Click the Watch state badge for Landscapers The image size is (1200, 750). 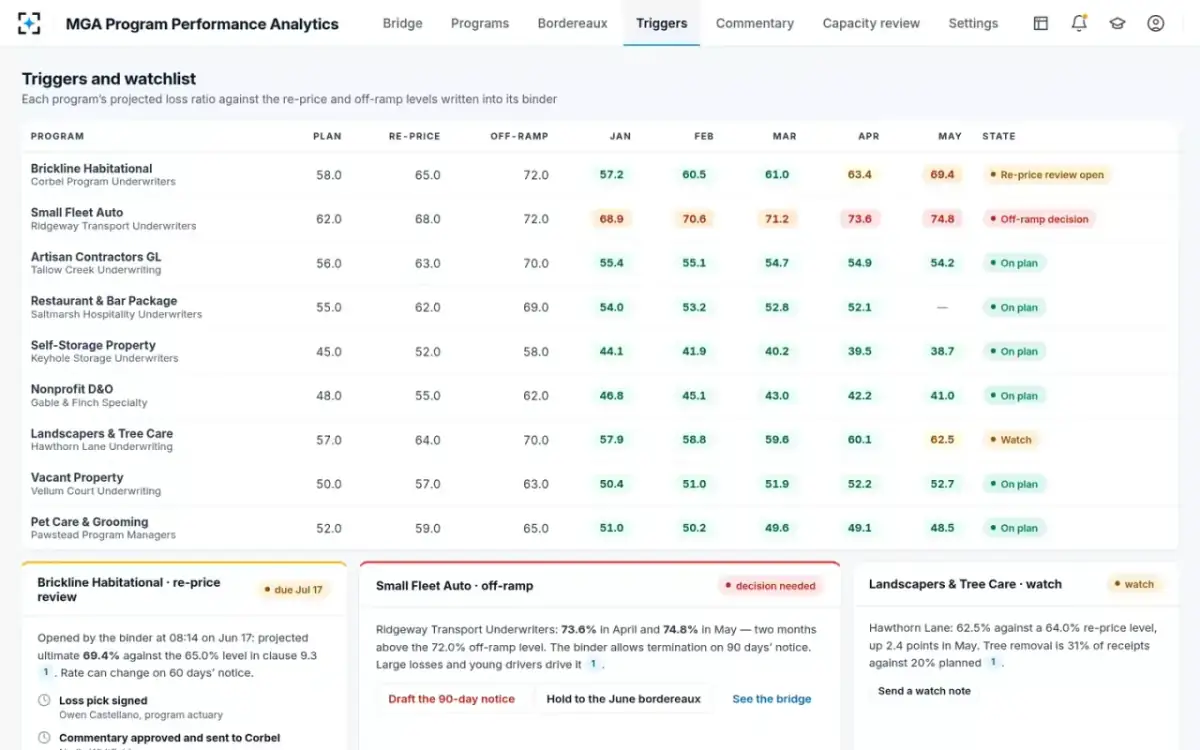(1011, 440)
